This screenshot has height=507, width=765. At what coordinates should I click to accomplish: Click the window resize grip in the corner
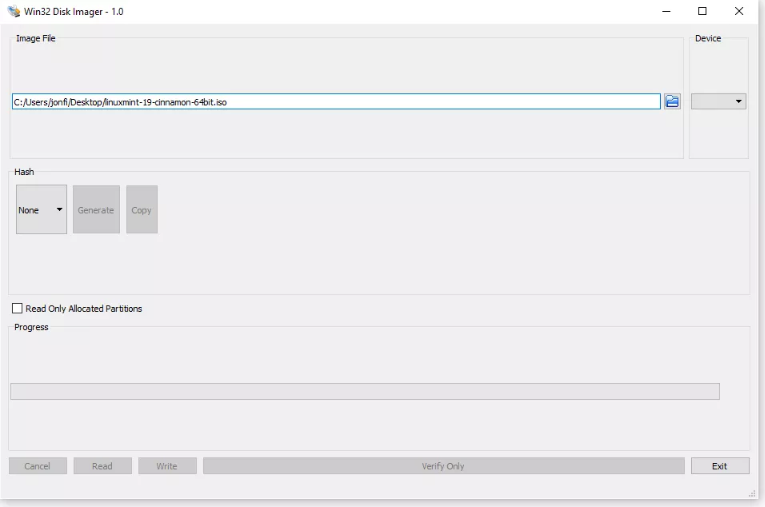pyautogui.click(x=752, y=494)
